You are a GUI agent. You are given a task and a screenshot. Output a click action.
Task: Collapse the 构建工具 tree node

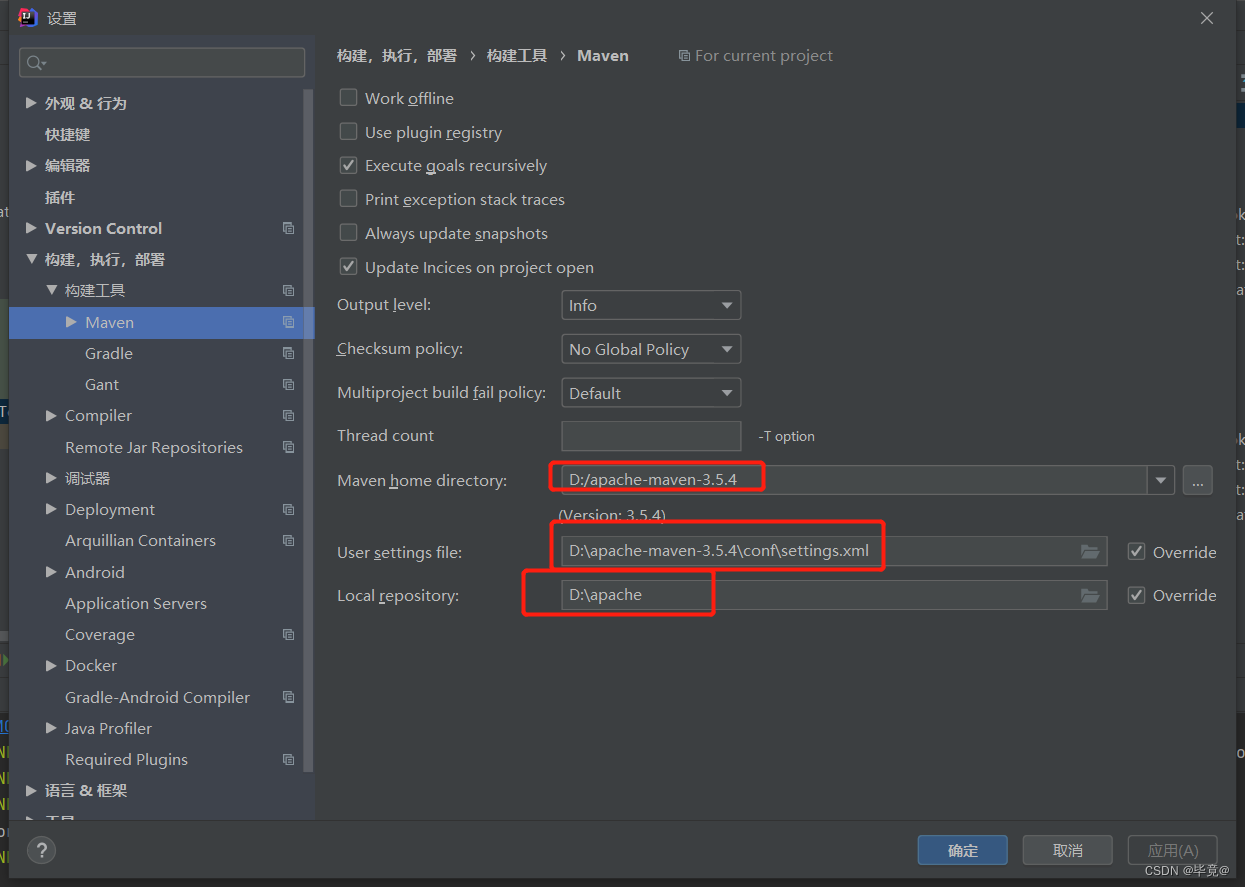click(x=51, y=290)
